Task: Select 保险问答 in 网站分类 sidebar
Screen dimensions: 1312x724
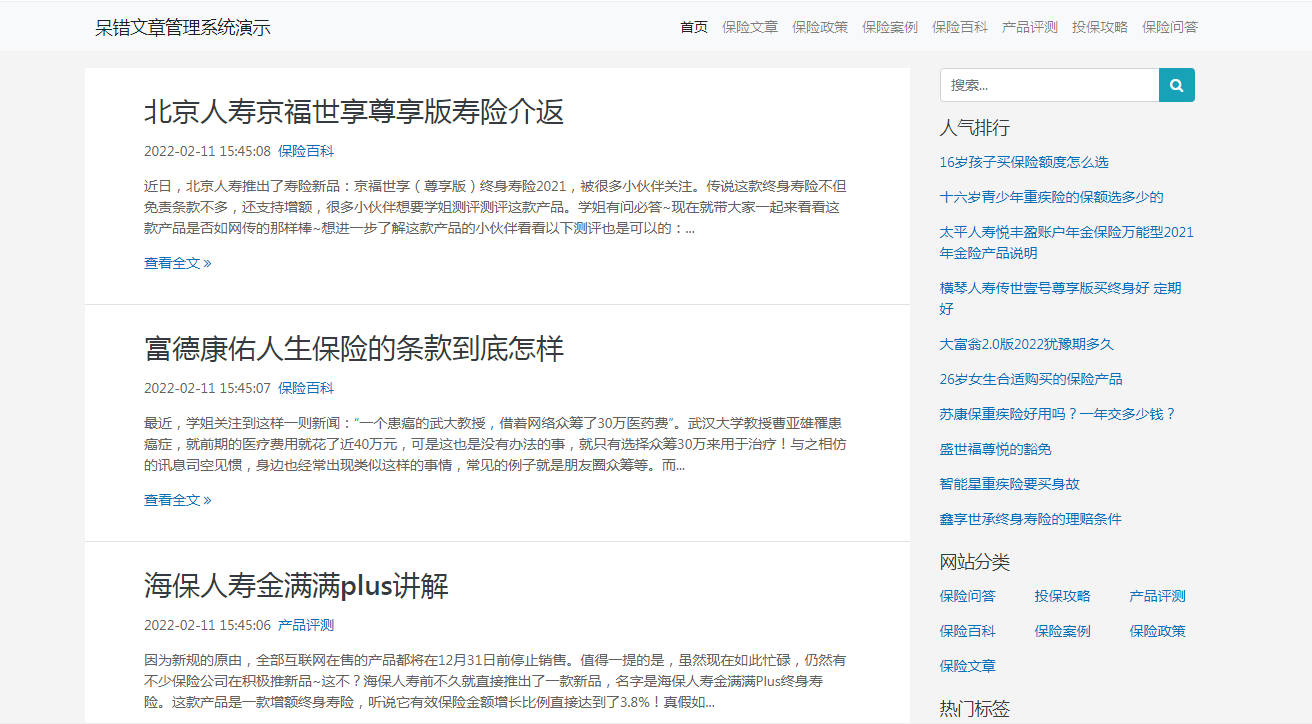Action: (x=968, y=596)
